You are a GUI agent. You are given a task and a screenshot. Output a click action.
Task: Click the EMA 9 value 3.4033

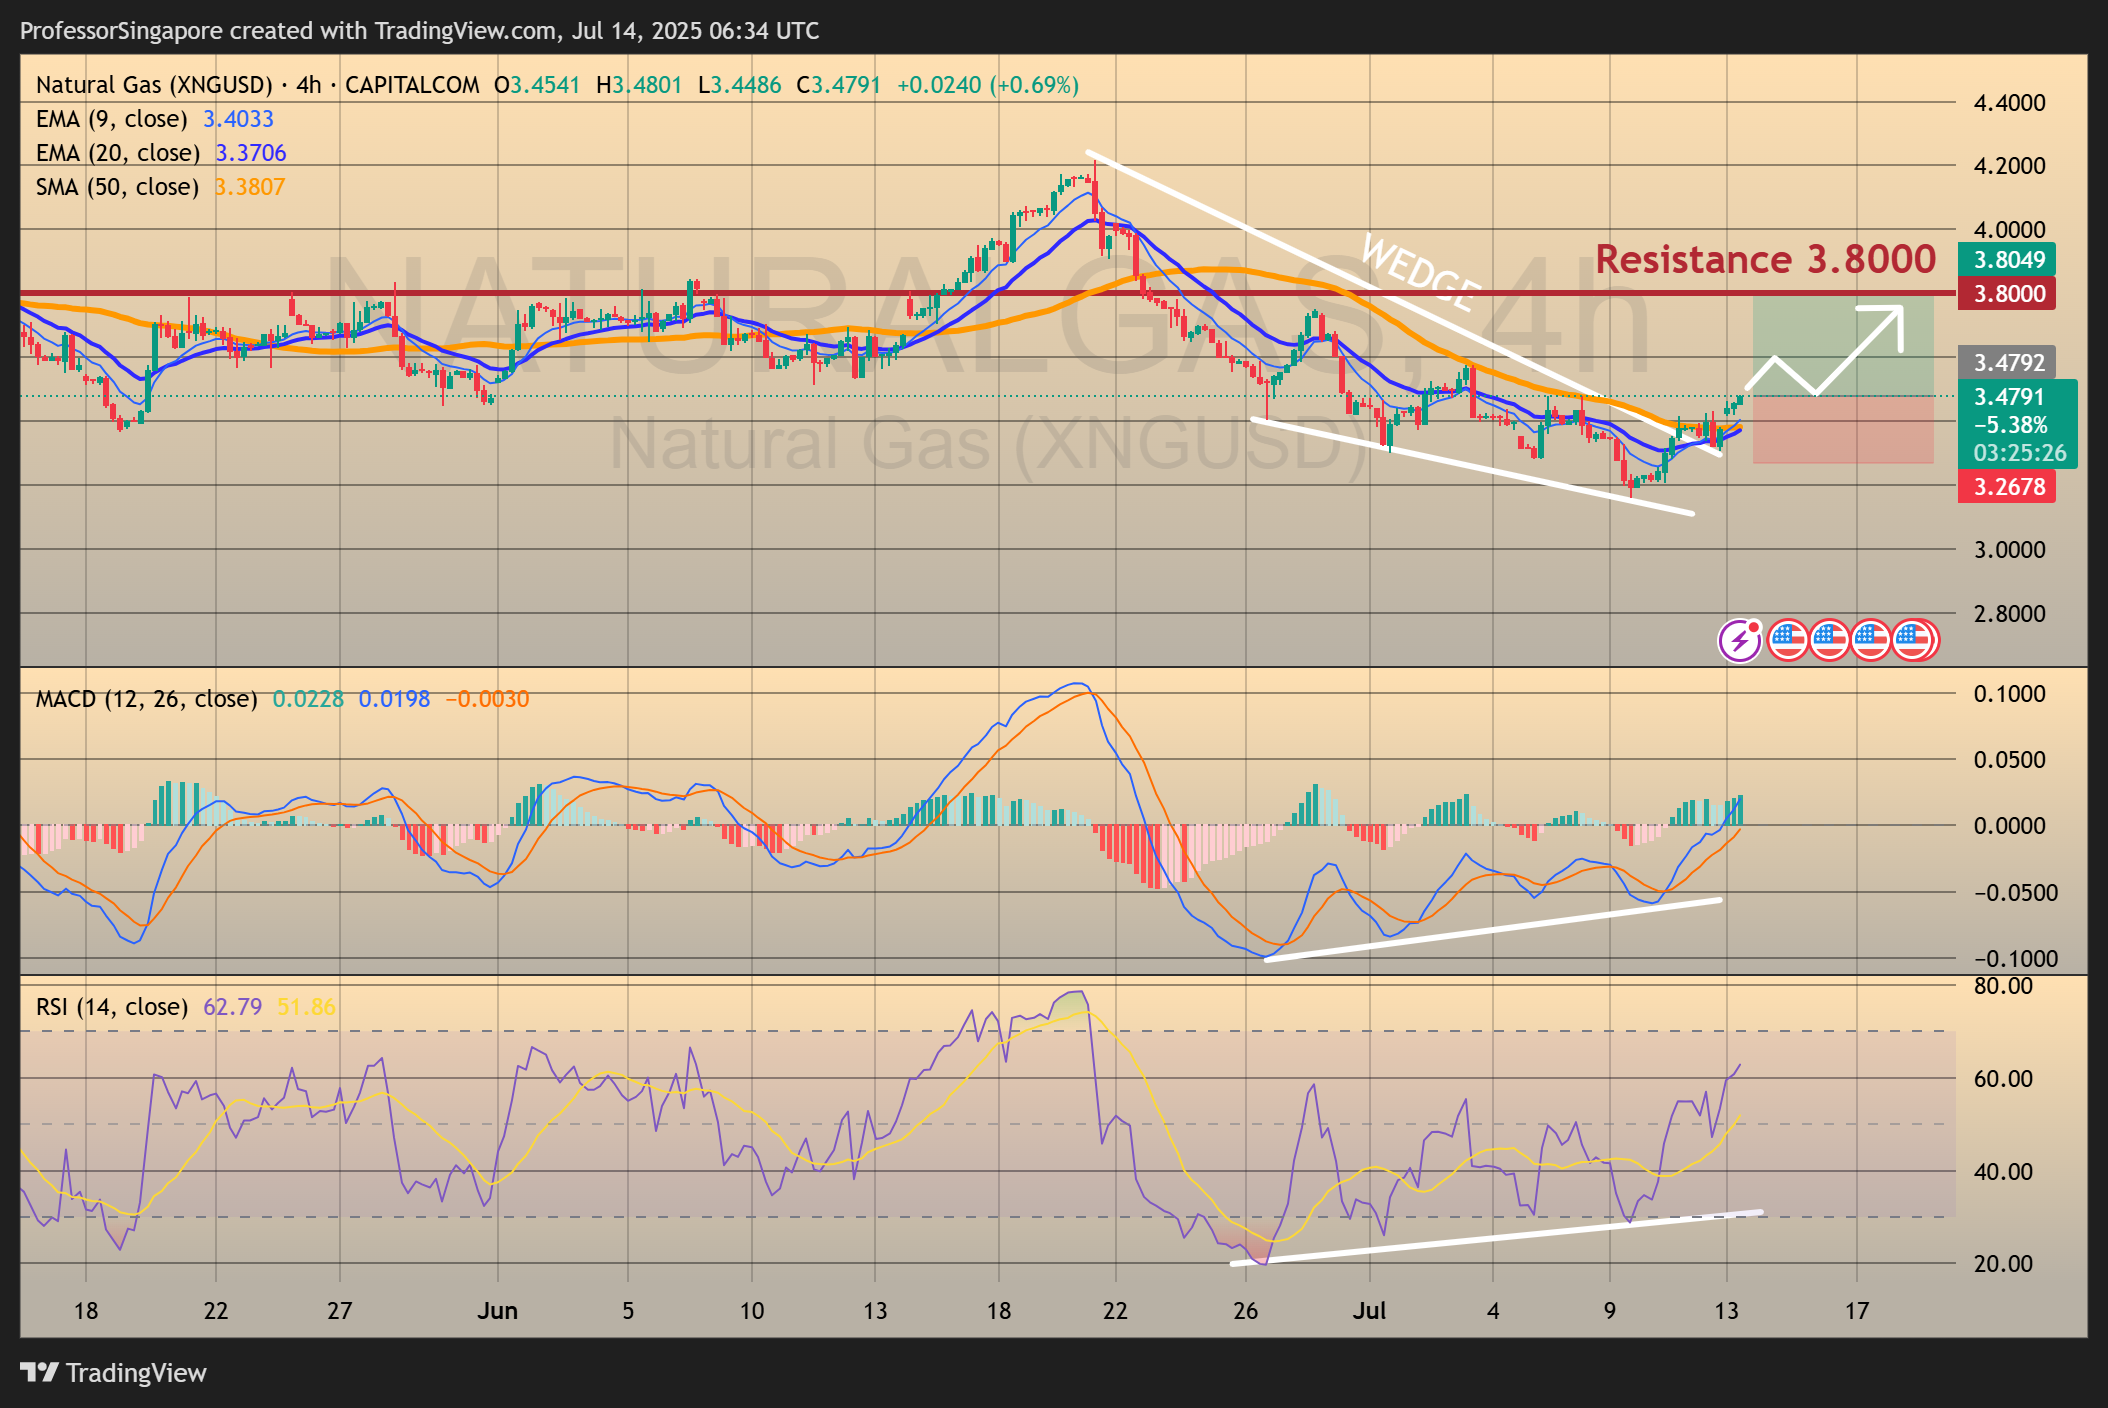point(238,119)
